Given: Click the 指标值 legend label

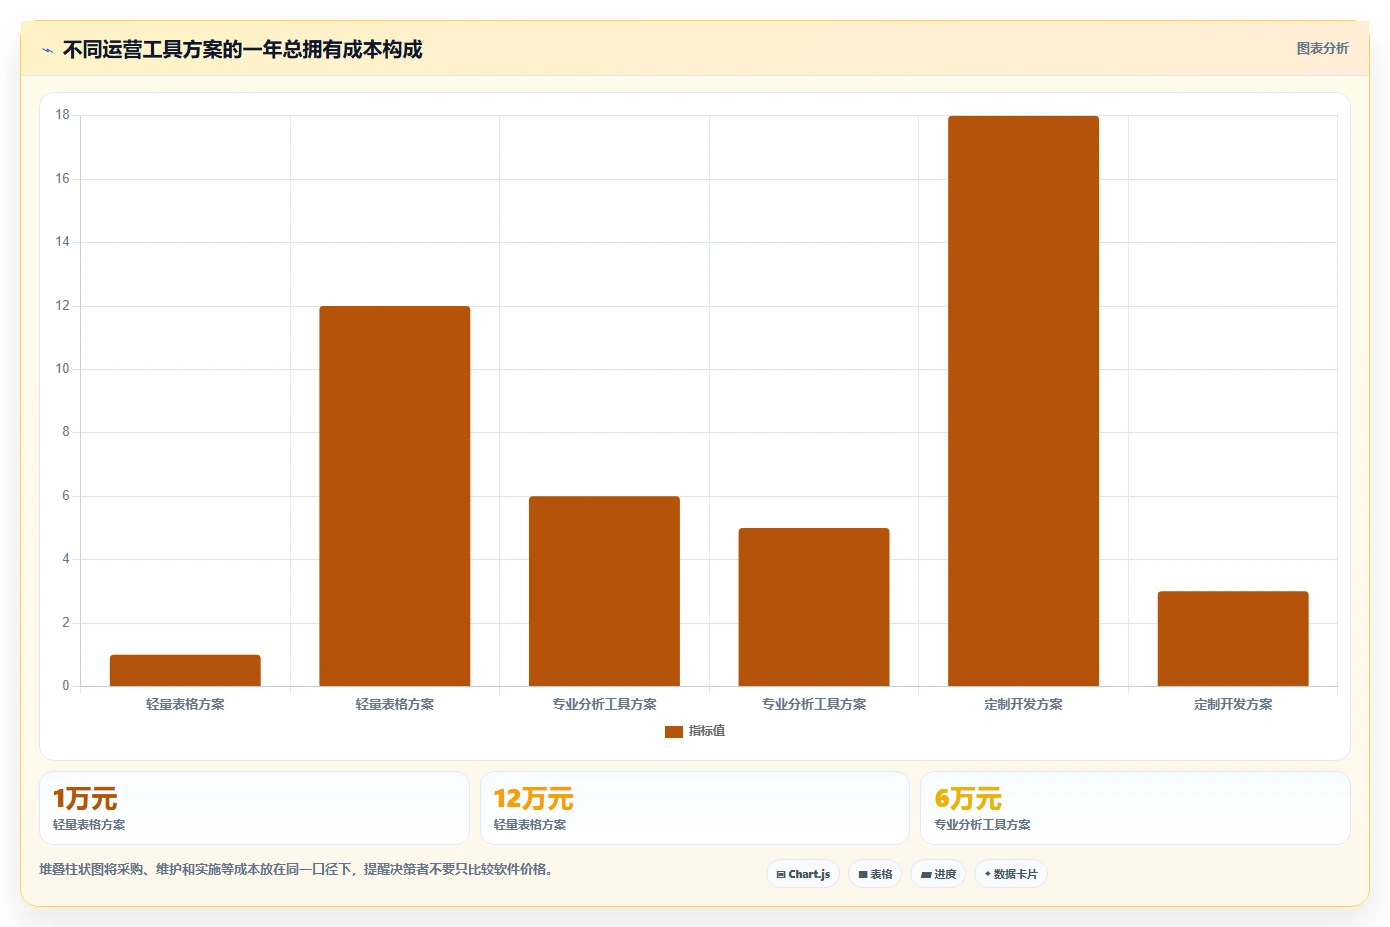Looking at the screenshot, I should coord(707,731).
